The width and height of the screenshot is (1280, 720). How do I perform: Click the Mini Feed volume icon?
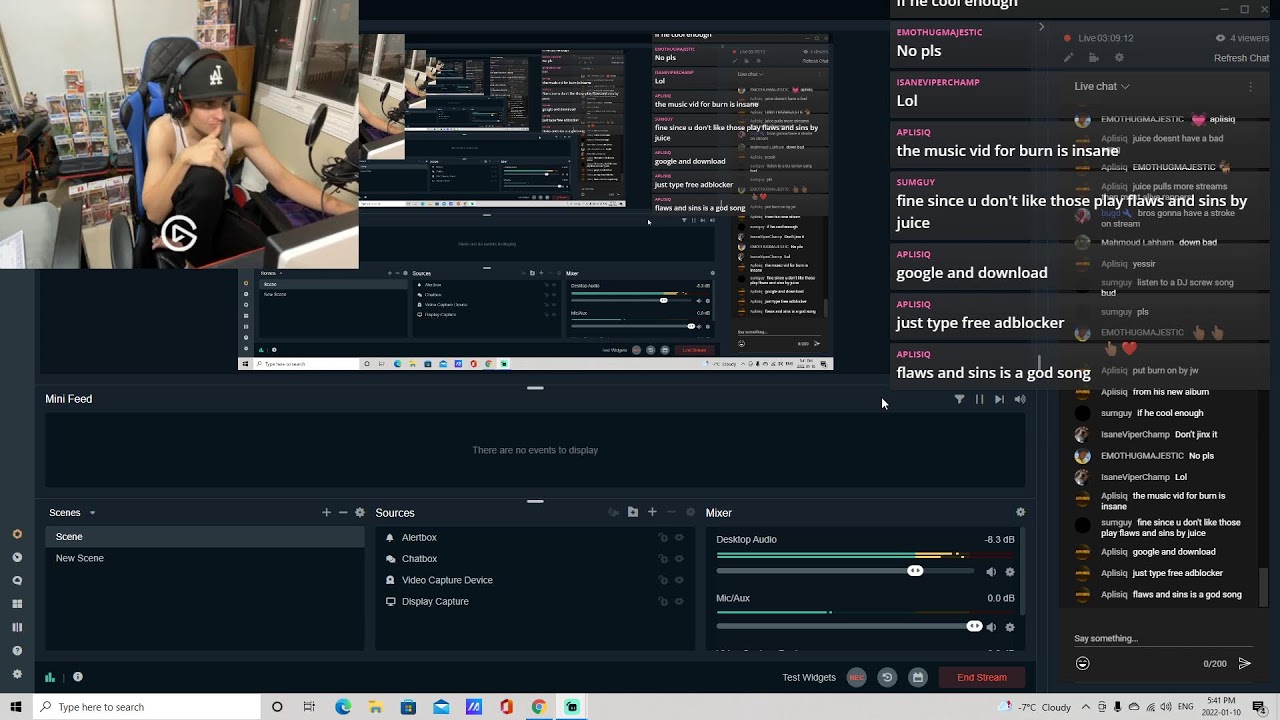click(x=1020, y=399)
